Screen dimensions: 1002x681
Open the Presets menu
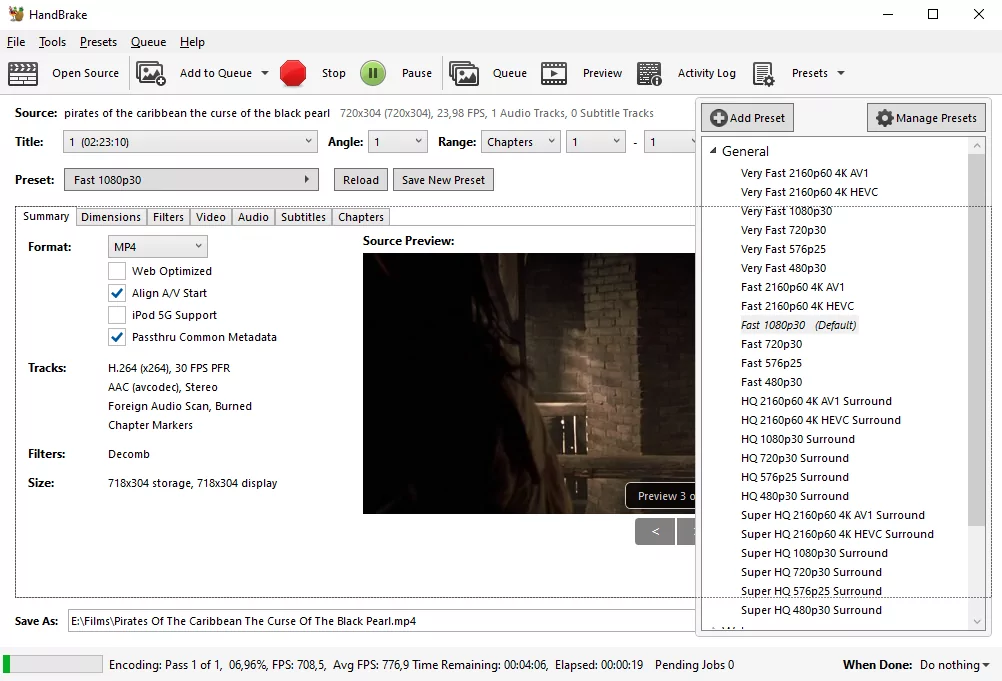[98, 42]
